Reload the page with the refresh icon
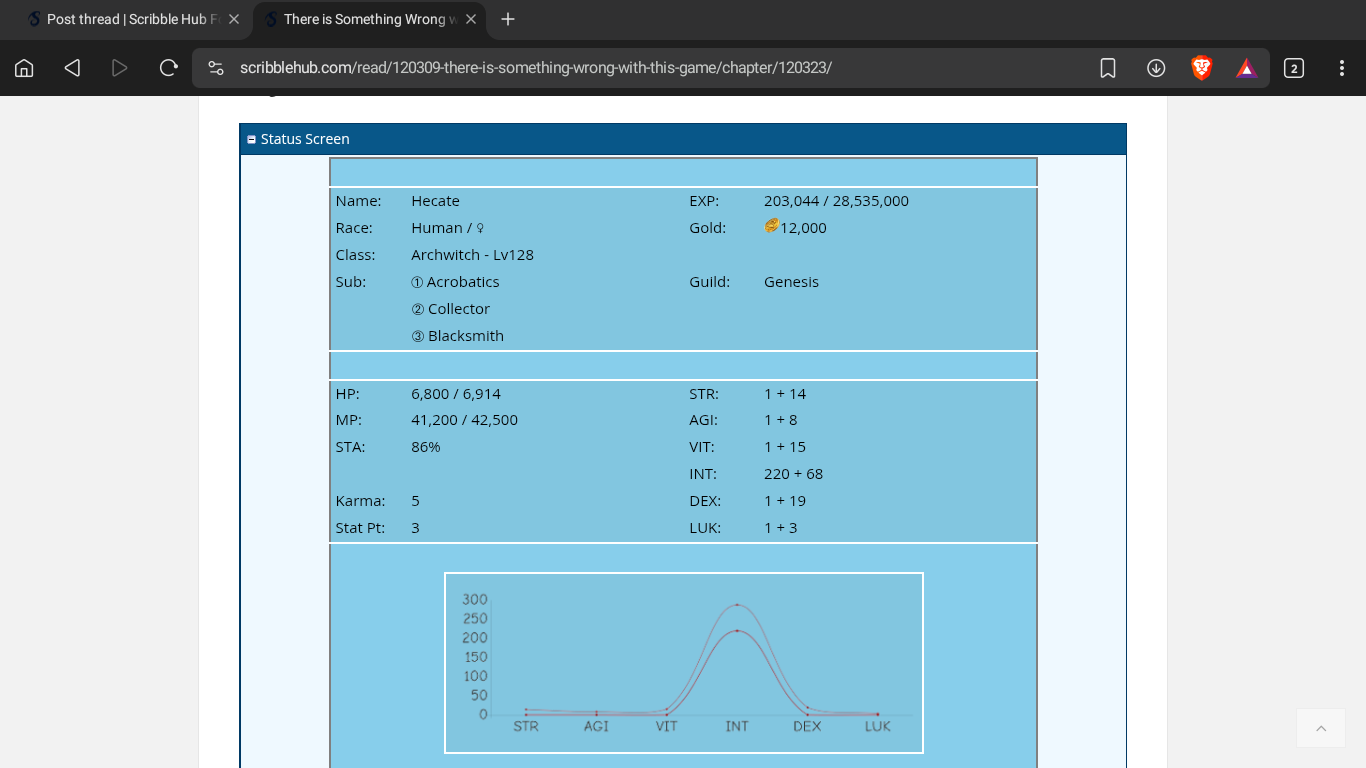 168,68
